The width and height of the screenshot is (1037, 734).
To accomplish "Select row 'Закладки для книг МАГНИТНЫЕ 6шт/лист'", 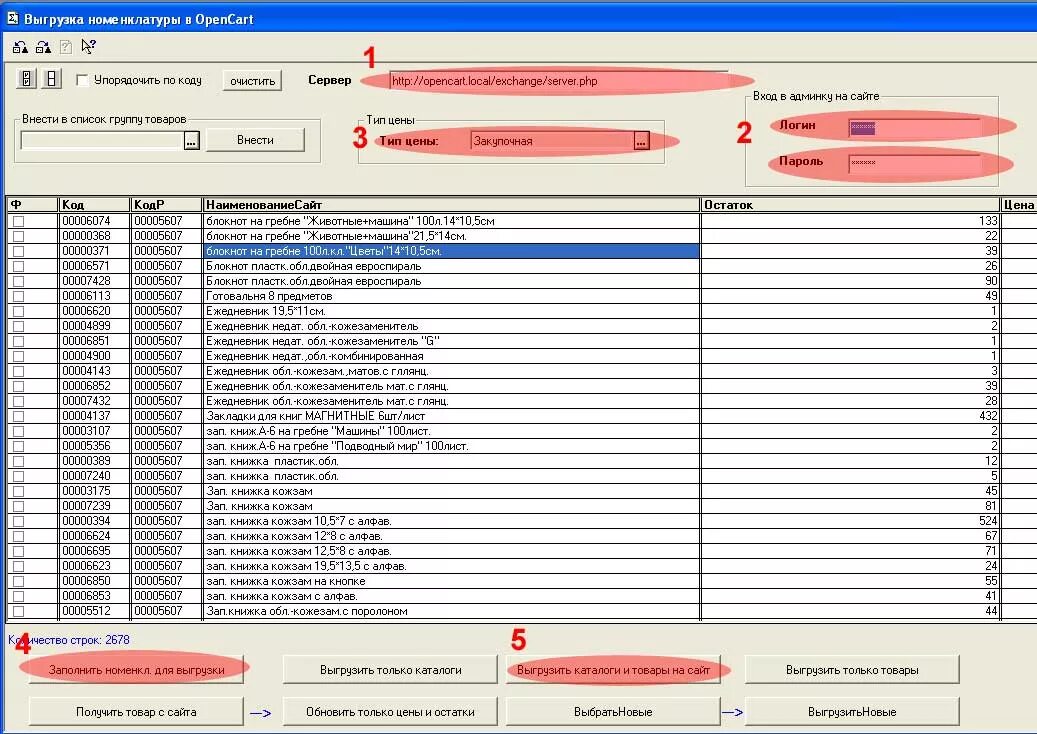I will pos(452,416).
